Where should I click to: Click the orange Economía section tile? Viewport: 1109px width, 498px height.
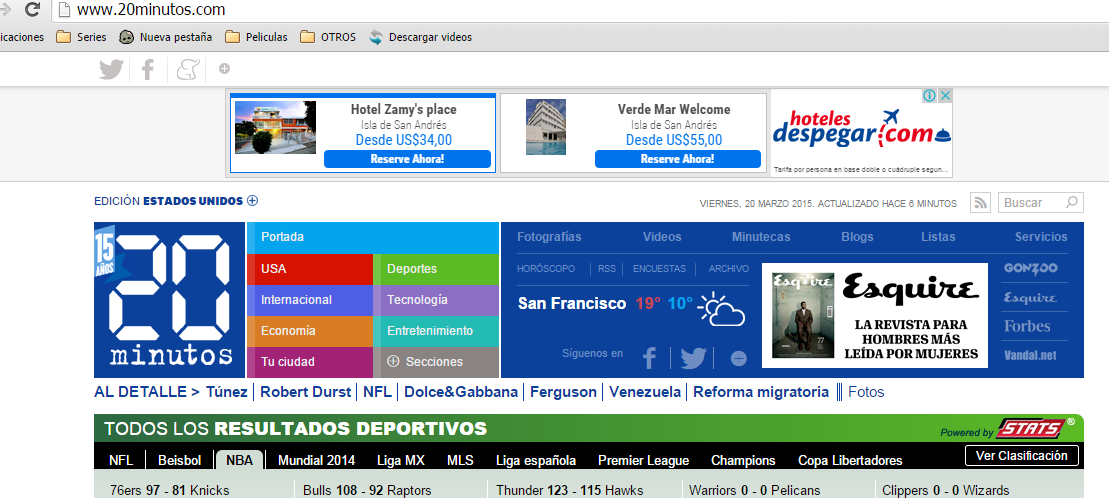309,331
